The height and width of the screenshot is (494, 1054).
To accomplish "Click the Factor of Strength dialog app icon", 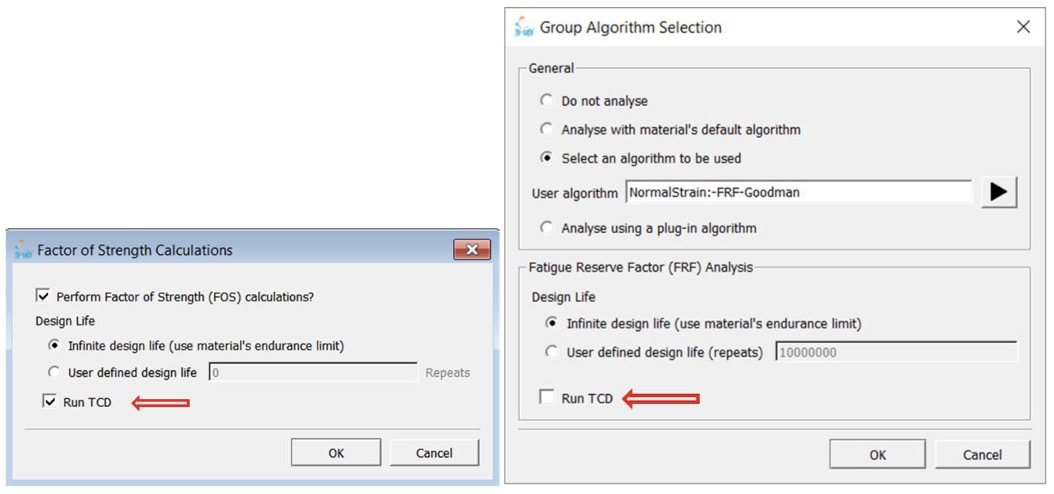I will pyautogui.click(x=23, y=250).
